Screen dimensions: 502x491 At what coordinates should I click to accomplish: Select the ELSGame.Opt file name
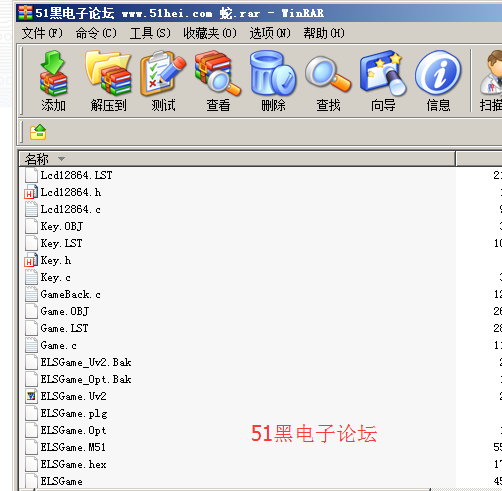[74, 431]
